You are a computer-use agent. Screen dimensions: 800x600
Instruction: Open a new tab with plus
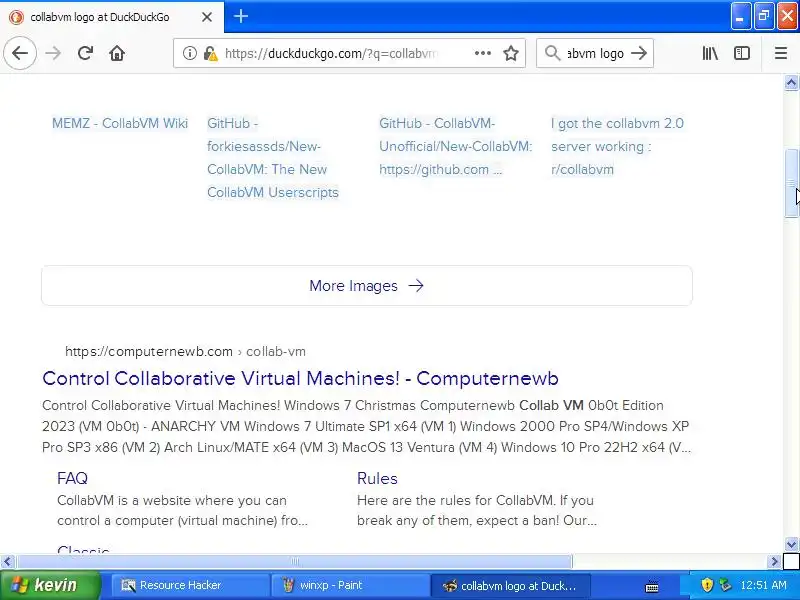tap(241, 16)
